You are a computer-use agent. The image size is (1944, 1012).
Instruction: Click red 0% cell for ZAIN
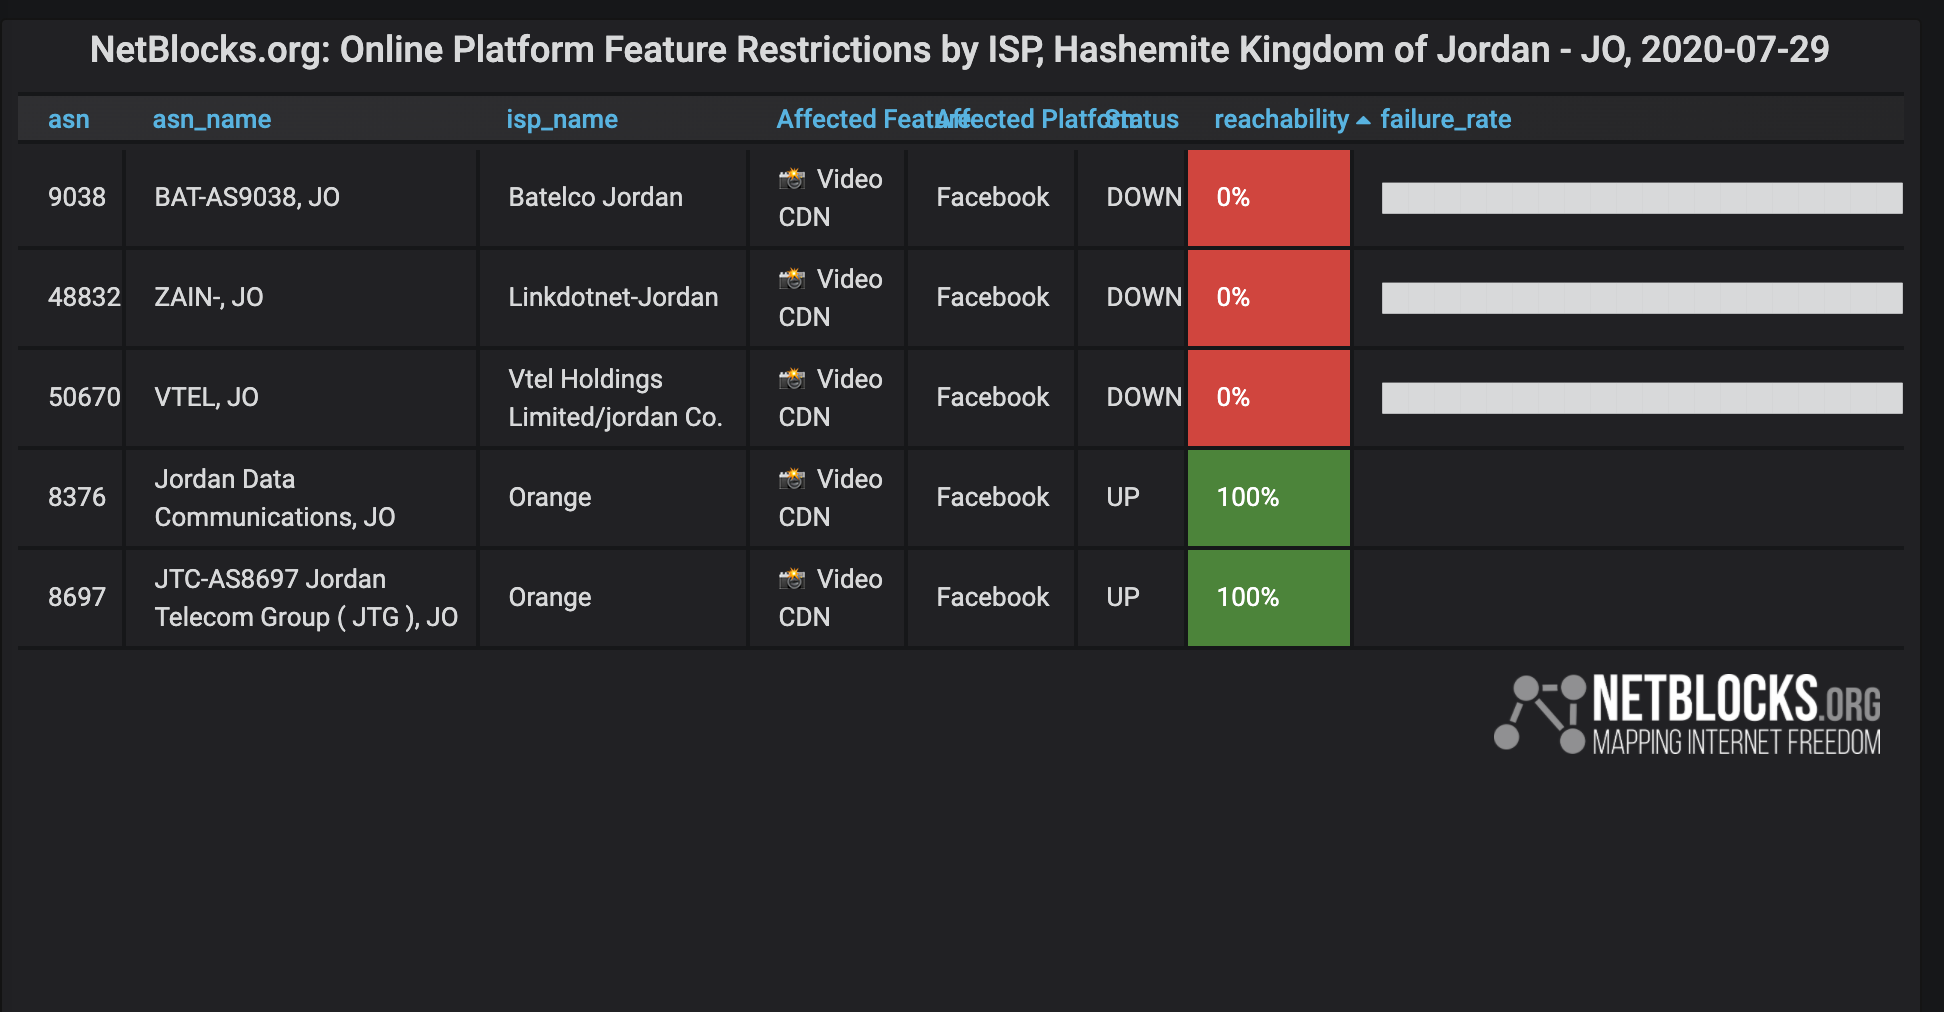point(1268,298)
